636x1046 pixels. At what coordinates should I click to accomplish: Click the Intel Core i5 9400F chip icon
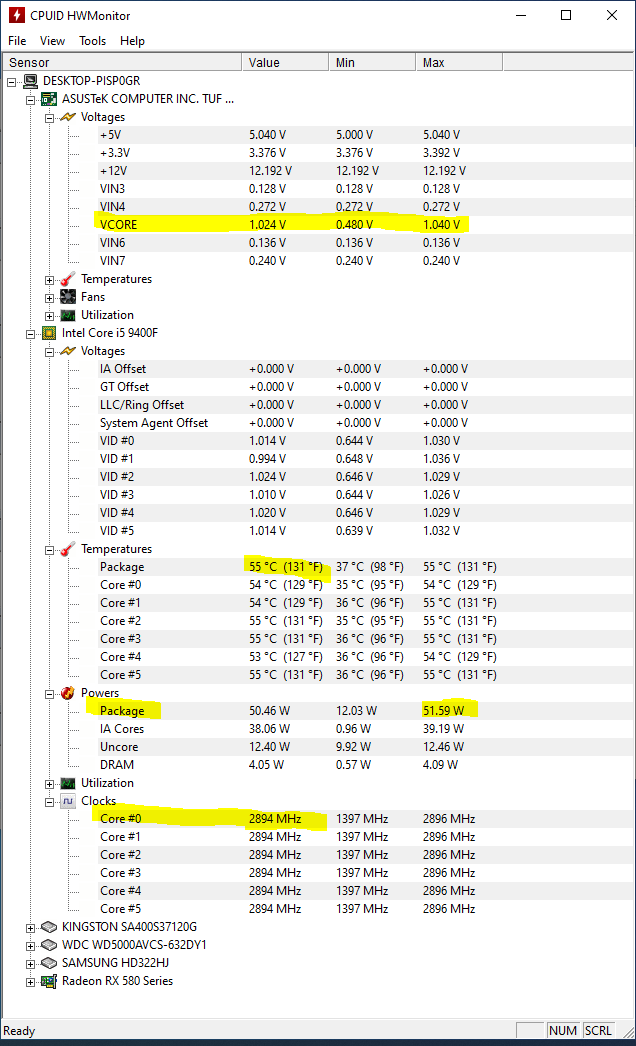click(x=49, y=333)
